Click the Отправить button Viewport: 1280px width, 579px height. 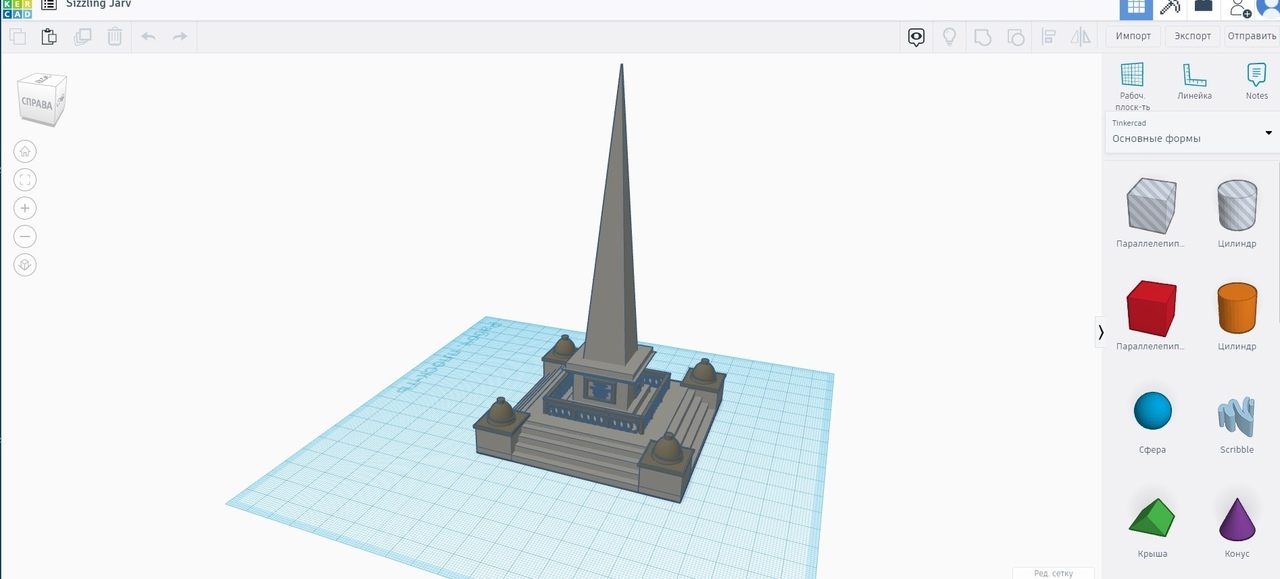(1252, 36)
